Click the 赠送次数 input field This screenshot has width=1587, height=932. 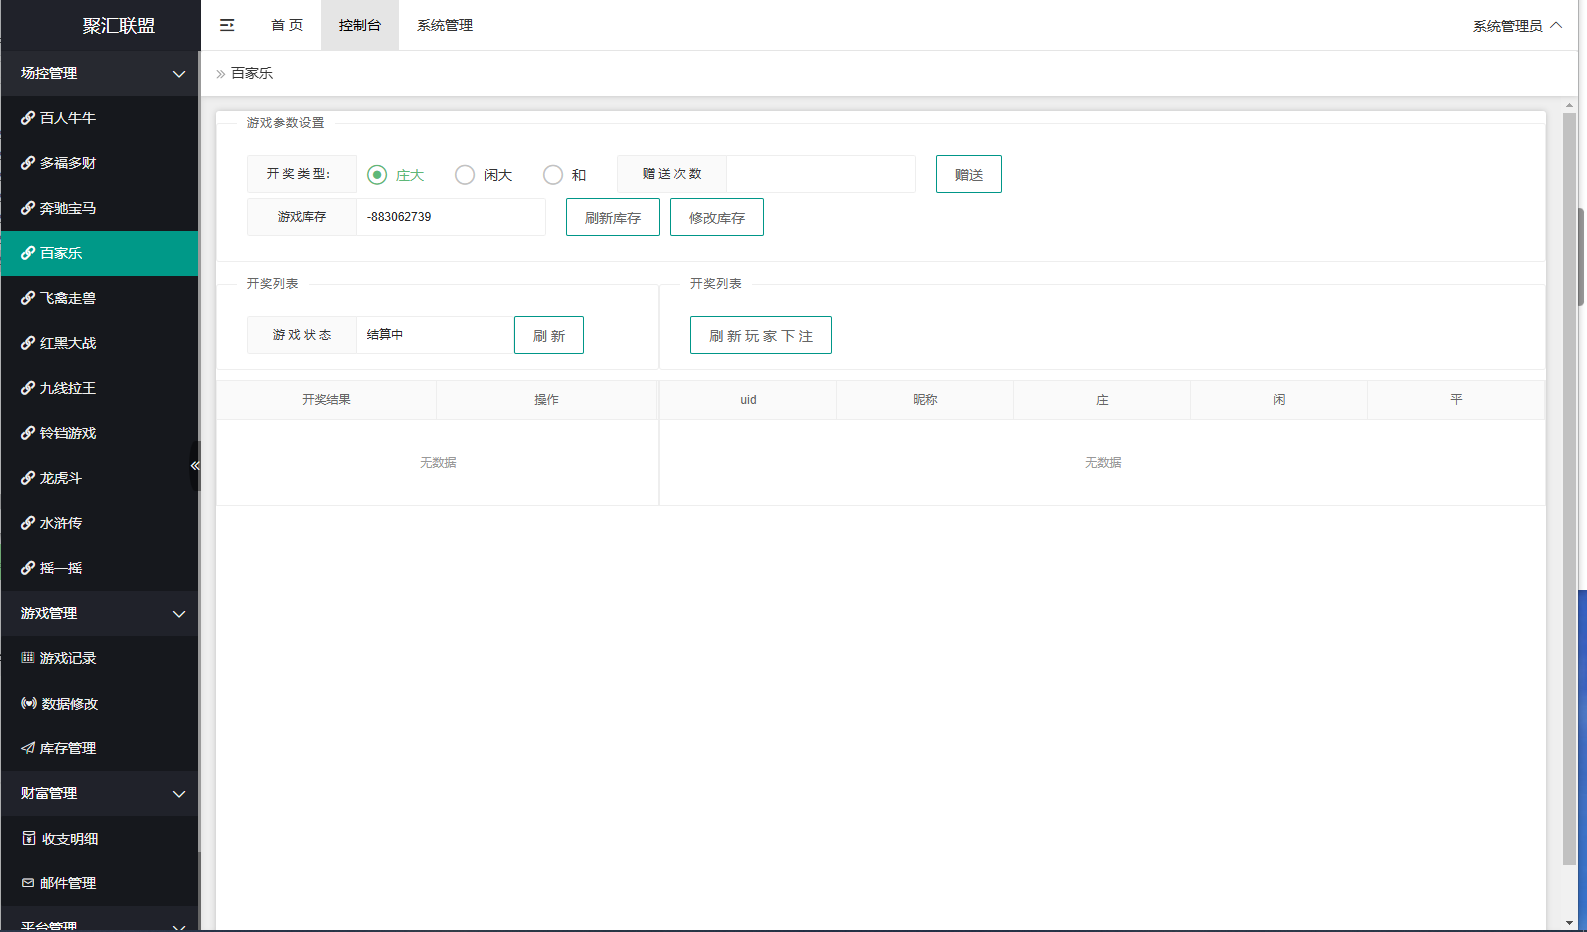(821, 174)
